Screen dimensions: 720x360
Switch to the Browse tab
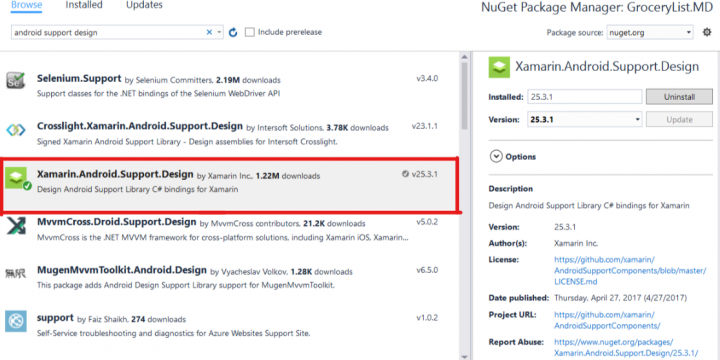(27, 5)
